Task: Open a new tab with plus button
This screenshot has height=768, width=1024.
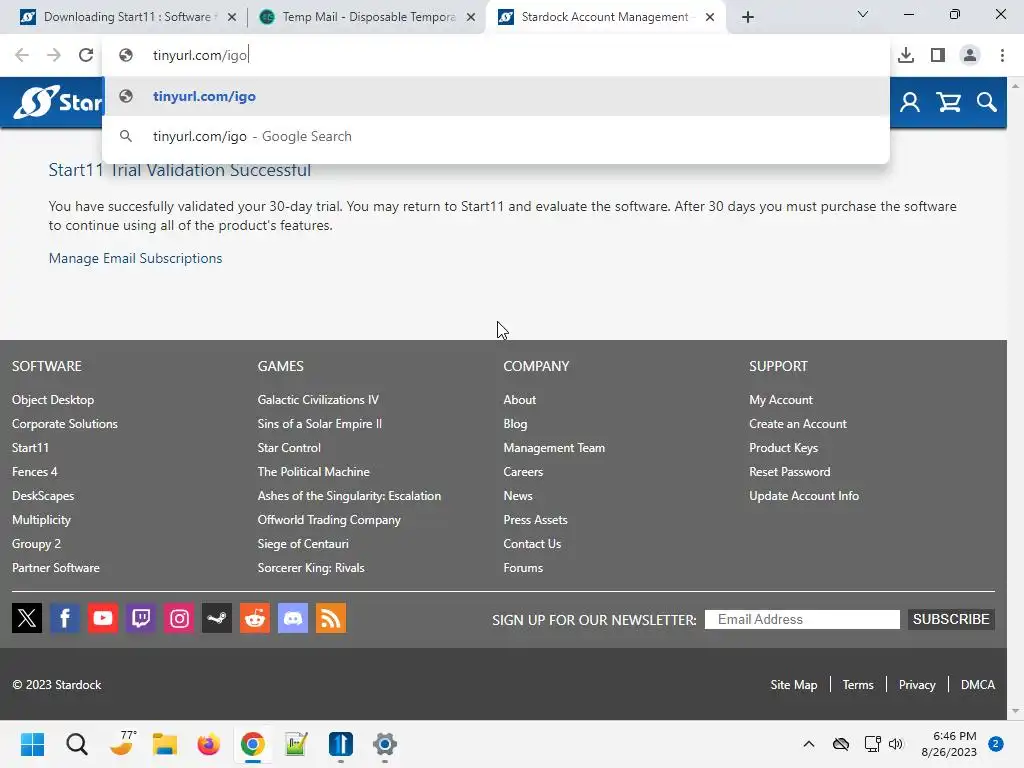Action: point(748,17)
